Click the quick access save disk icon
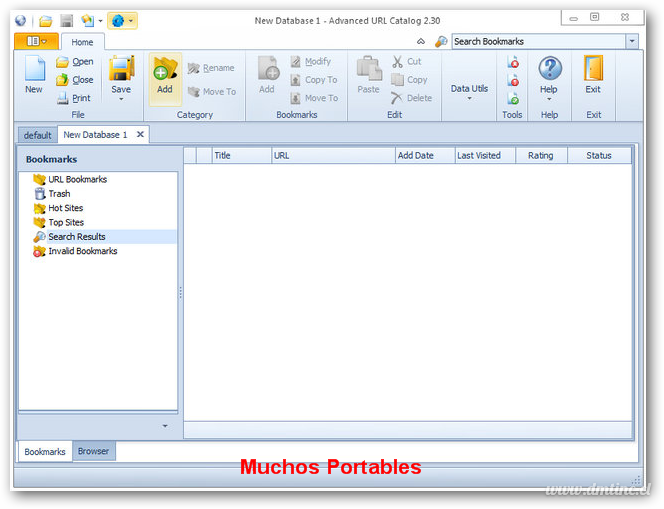The image size is (664, 509). click(66, 20)
